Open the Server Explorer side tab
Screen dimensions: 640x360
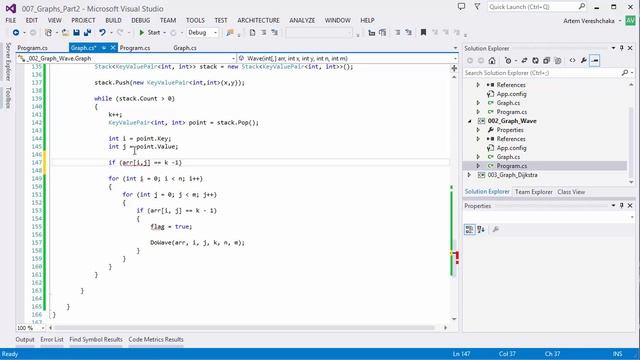tap(8, 62)
